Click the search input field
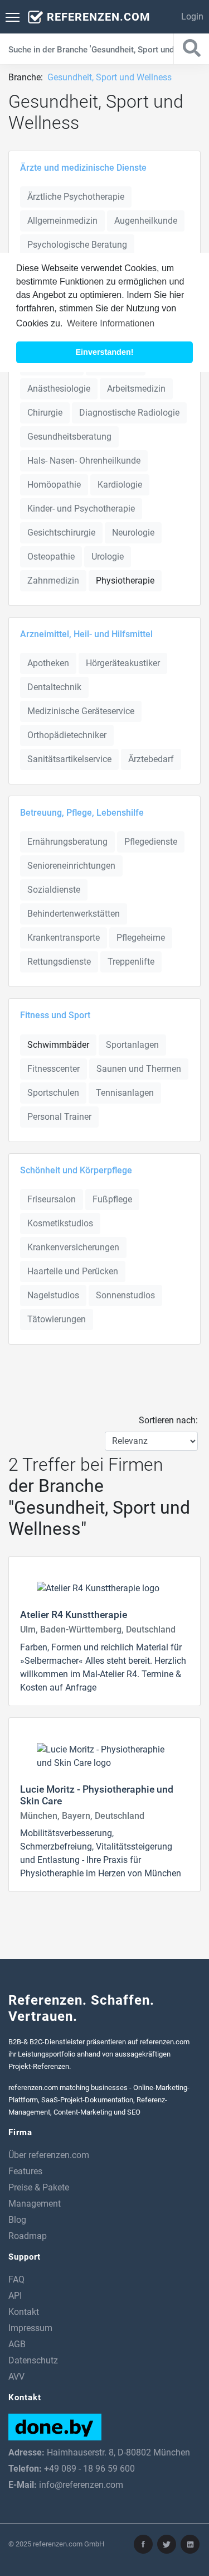Viewport: 209px width, 2576px height. 91,49
